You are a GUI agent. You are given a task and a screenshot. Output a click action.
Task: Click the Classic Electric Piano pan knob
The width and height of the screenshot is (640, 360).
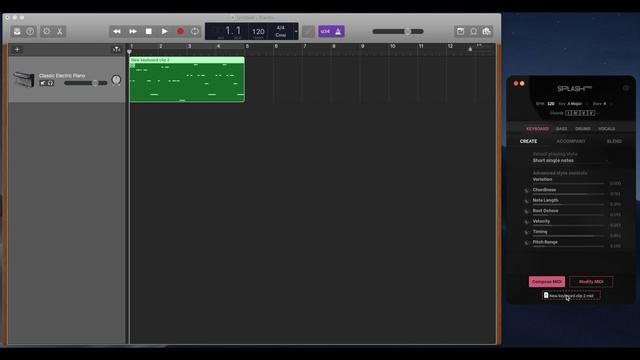pyautogui.click(x=116, y=80)
